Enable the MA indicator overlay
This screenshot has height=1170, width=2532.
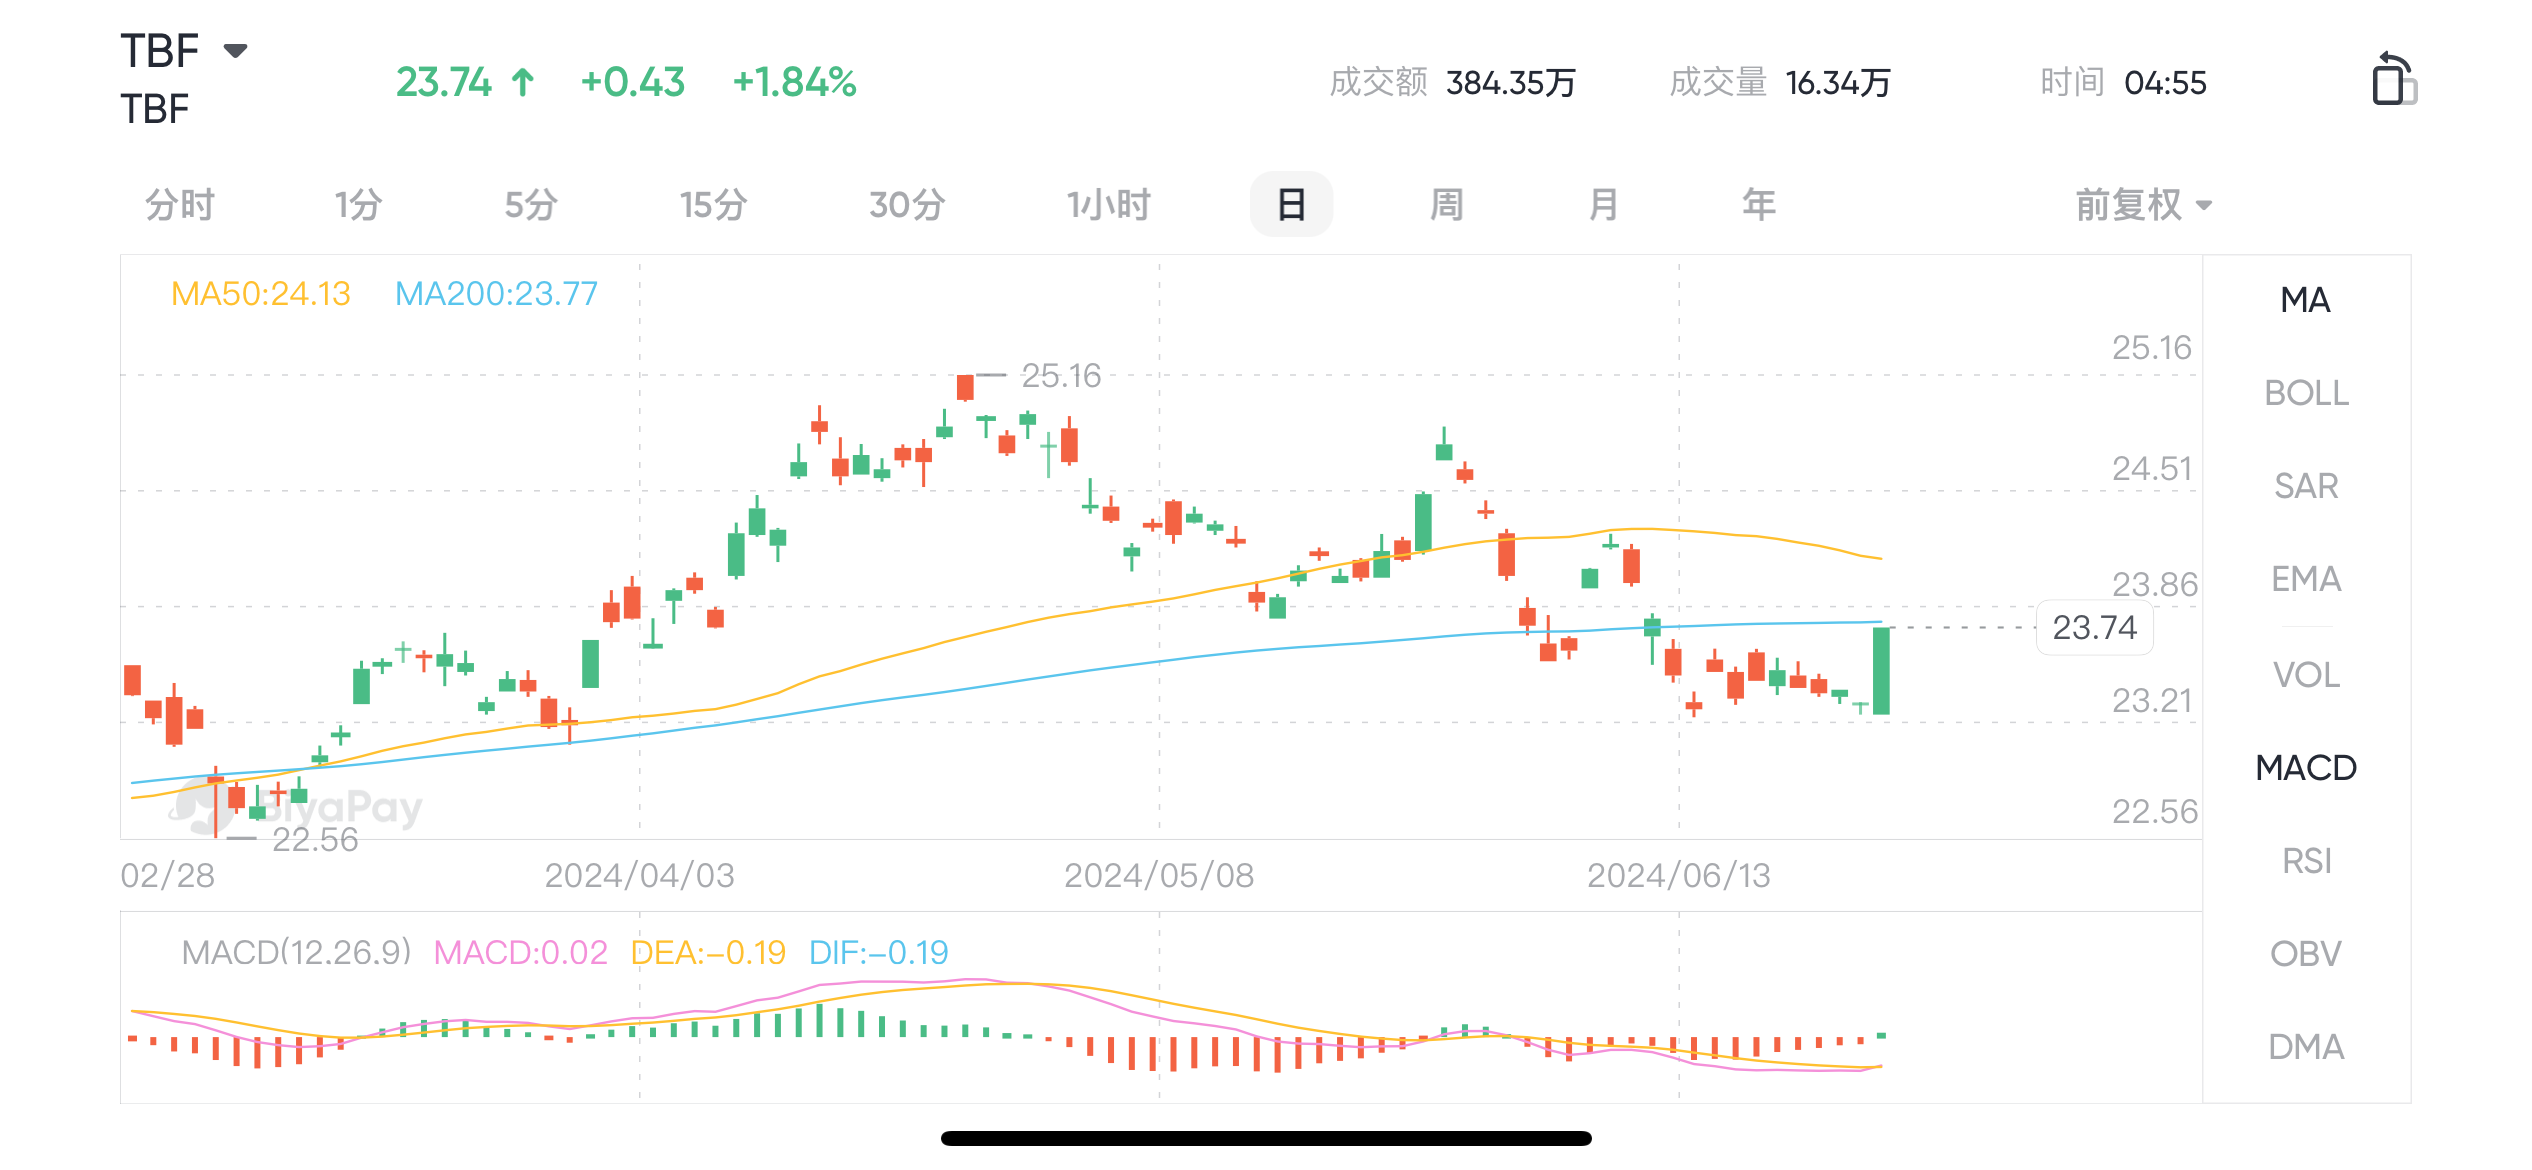click(x=2306, y=300)
